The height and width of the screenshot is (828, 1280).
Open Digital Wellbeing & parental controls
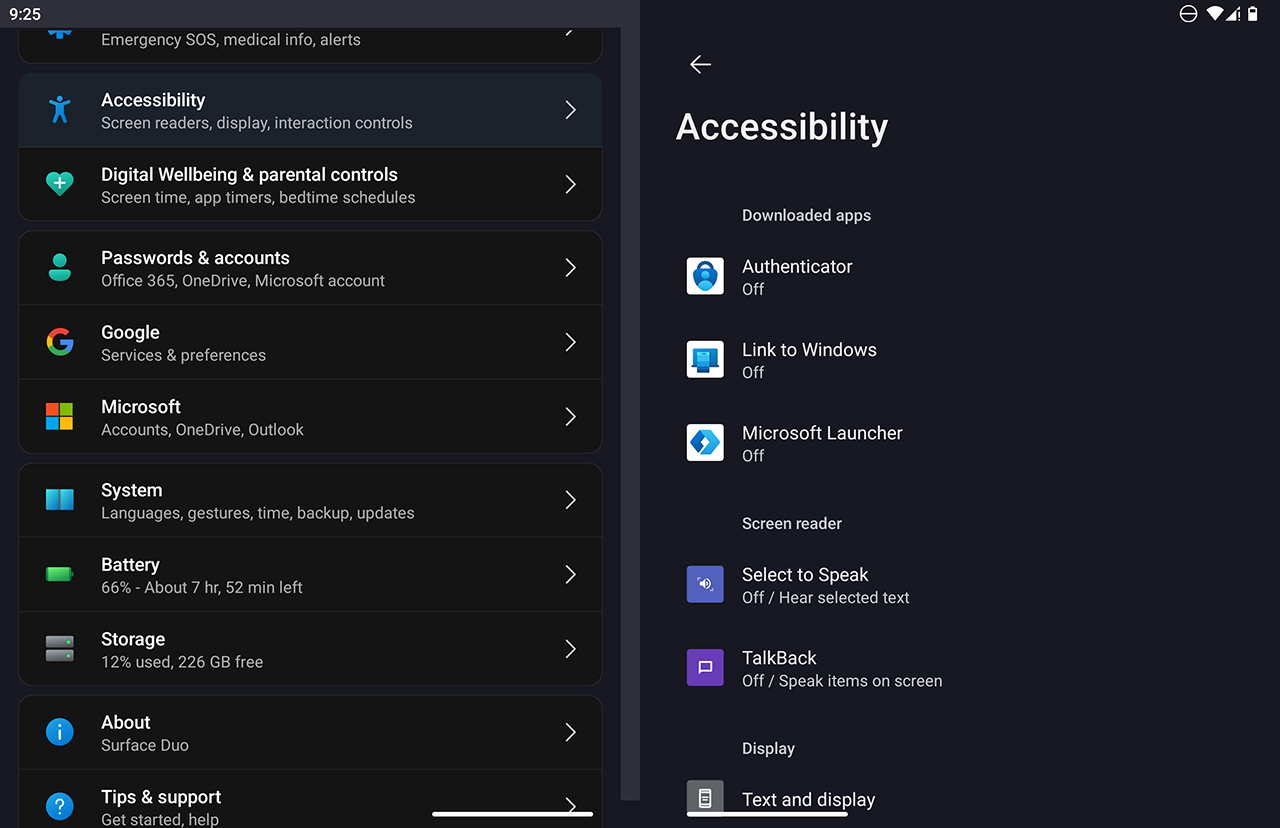(310, 184)
